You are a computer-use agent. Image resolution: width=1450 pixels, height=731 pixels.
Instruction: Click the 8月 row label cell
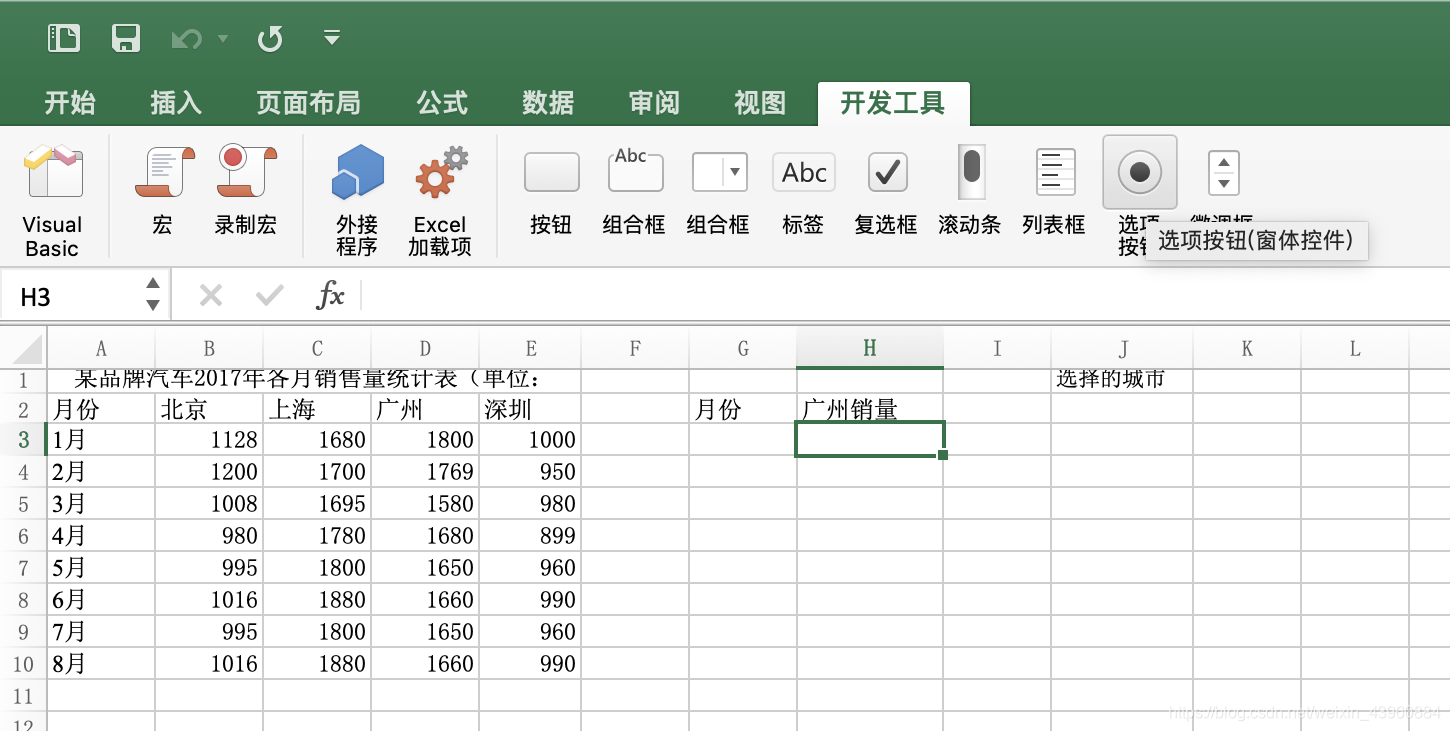(101, 664)
